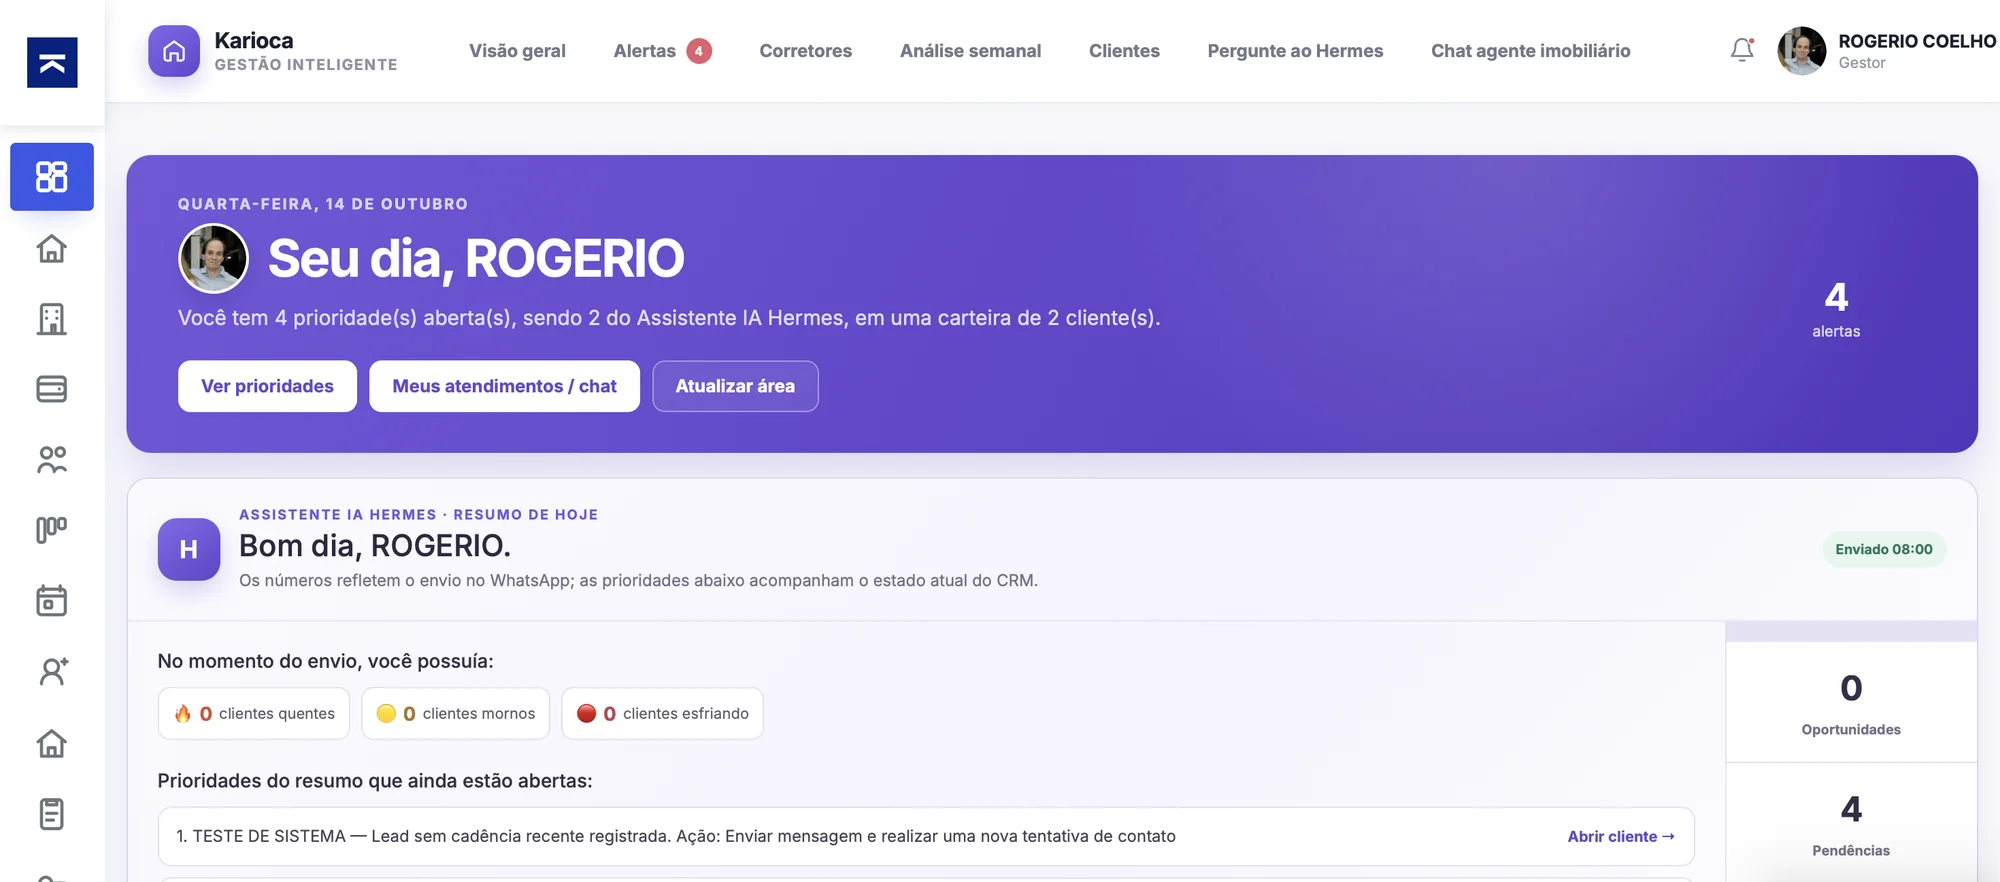This screenshot has height=882, width=2000.
Task: Open the building icon in sidebar
Action: [x=52, y=319]
